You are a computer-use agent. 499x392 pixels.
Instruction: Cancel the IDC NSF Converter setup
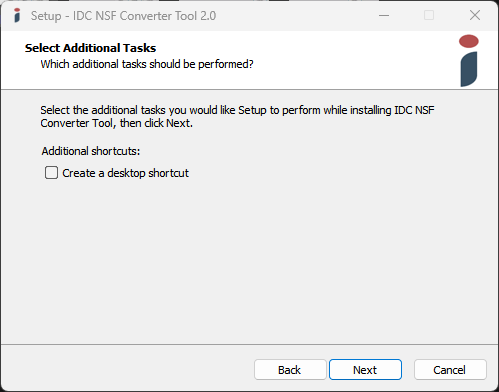pos(450,370)
